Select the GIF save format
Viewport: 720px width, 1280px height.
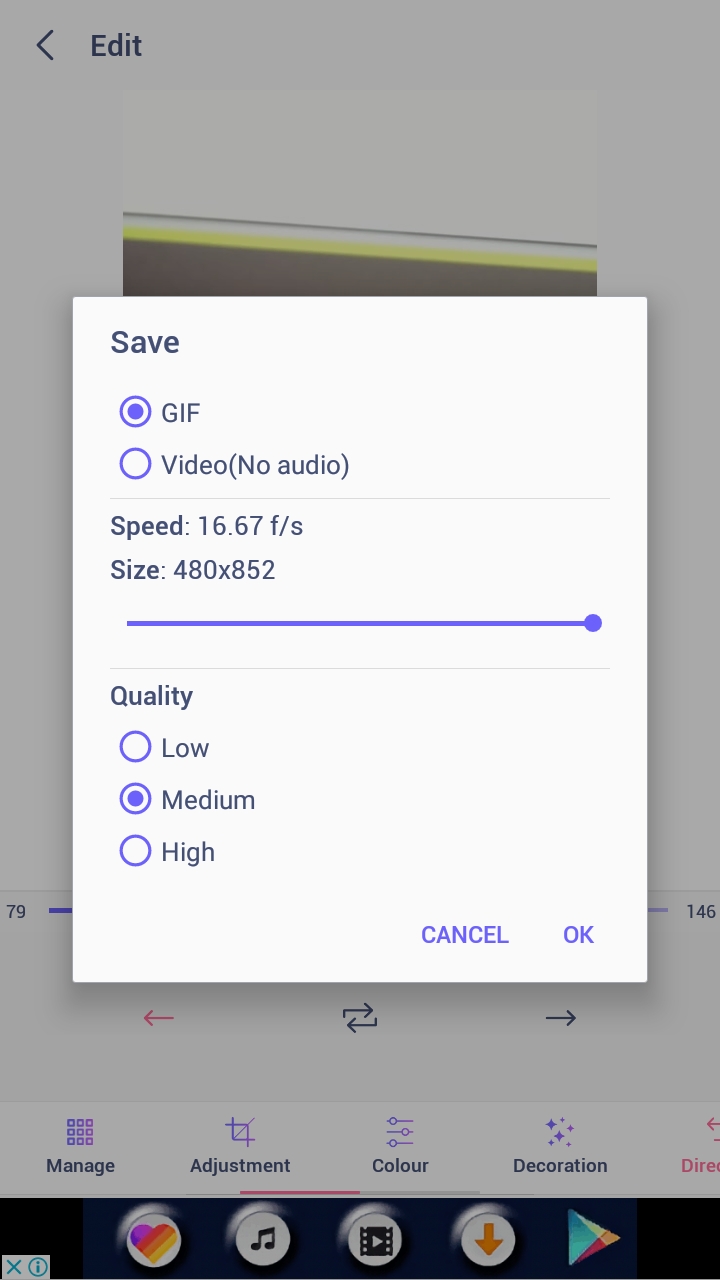pyautogui.click(x=135, y=412)
